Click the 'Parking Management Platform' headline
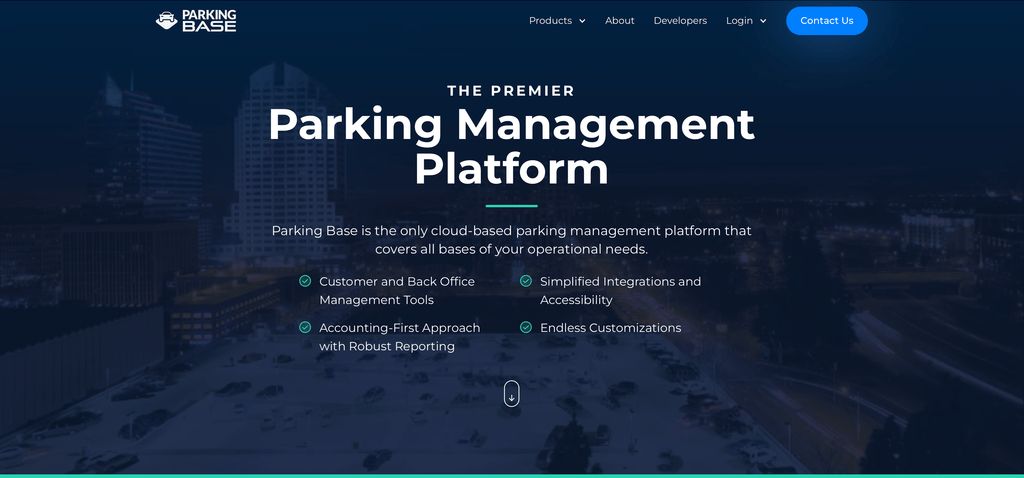The height and width of the screenshot is (478, 1024). click(511, 147)
